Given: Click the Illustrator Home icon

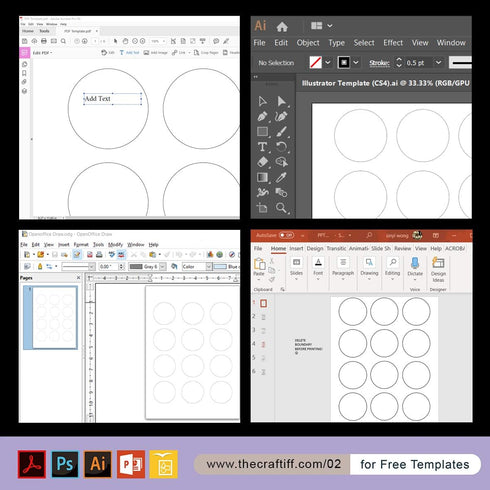Looking at the screenshot, I should coord(282,27).
